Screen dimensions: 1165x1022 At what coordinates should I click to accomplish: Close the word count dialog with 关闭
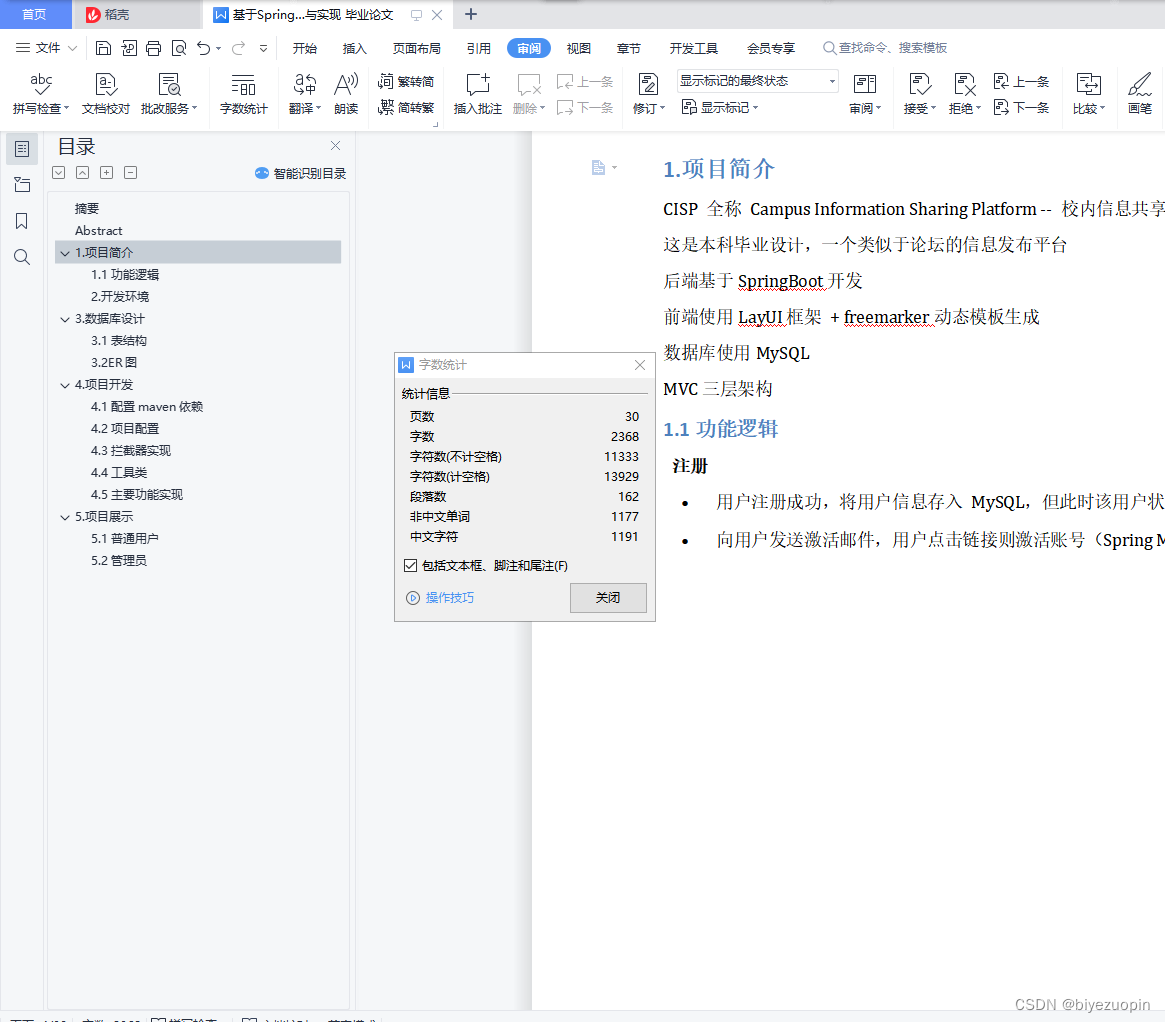pyautogui.click(x=607, y=597)
